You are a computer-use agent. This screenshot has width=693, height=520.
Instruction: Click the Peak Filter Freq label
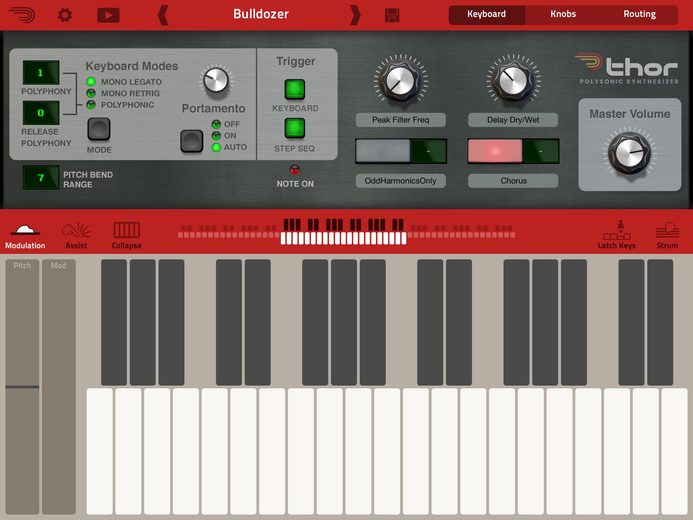(400, 120)
